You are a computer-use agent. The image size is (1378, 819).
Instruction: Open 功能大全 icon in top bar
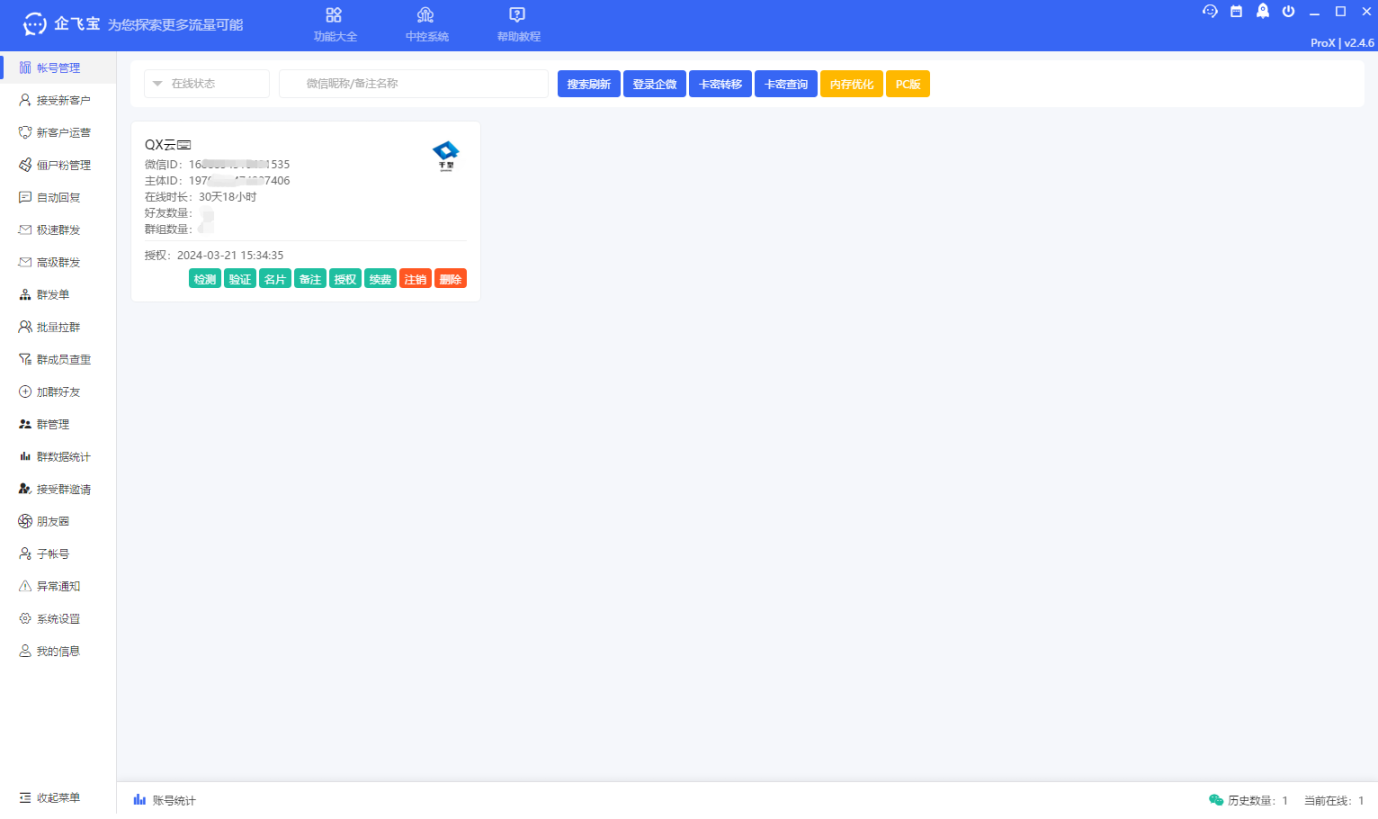click(x=334, y=15)
